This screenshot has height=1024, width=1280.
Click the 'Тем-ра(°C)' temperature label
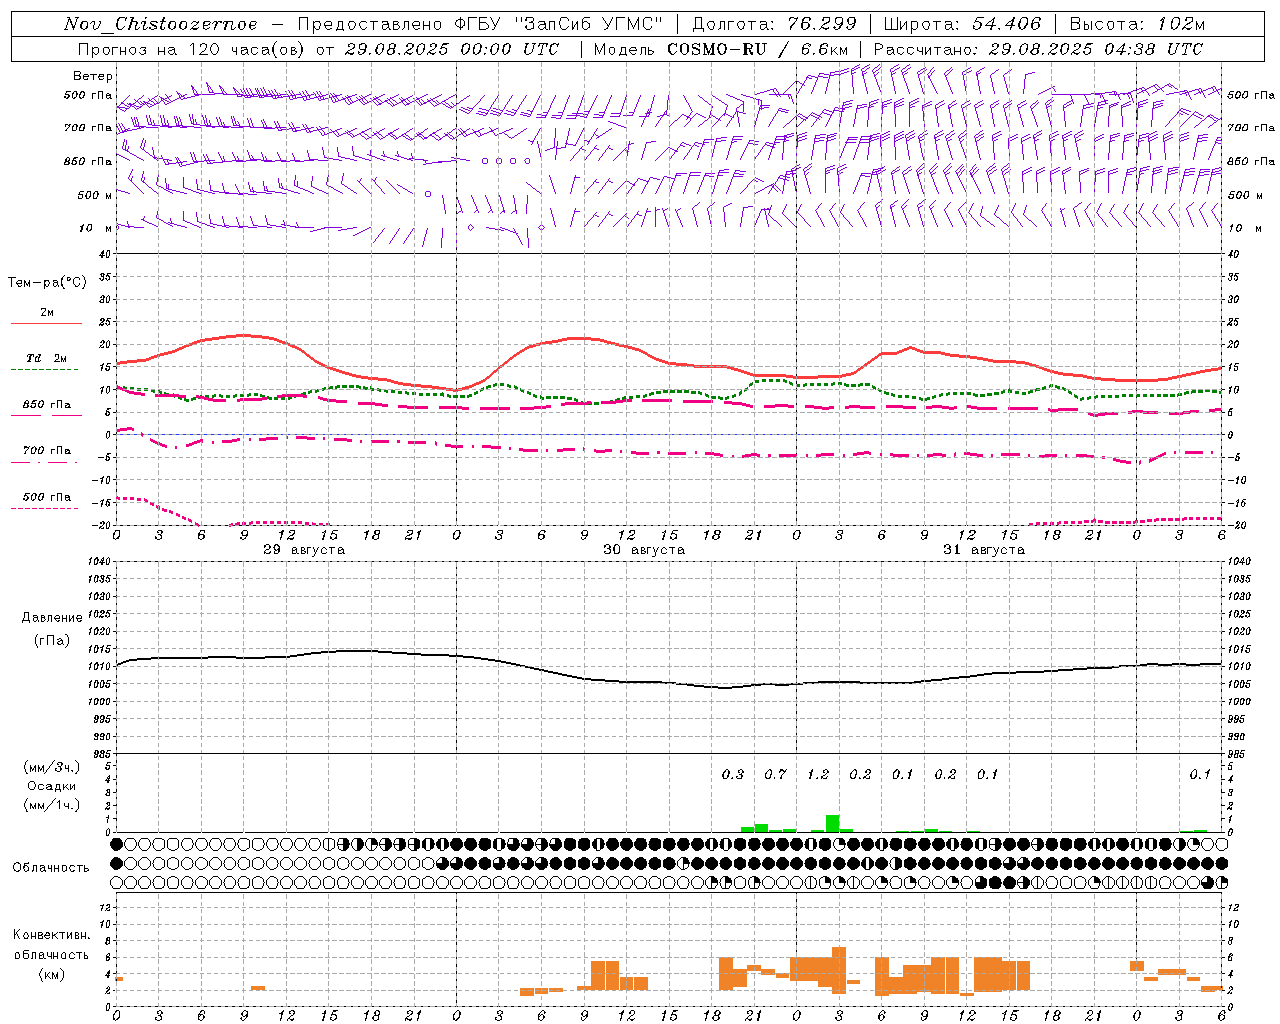click(47, 283)
